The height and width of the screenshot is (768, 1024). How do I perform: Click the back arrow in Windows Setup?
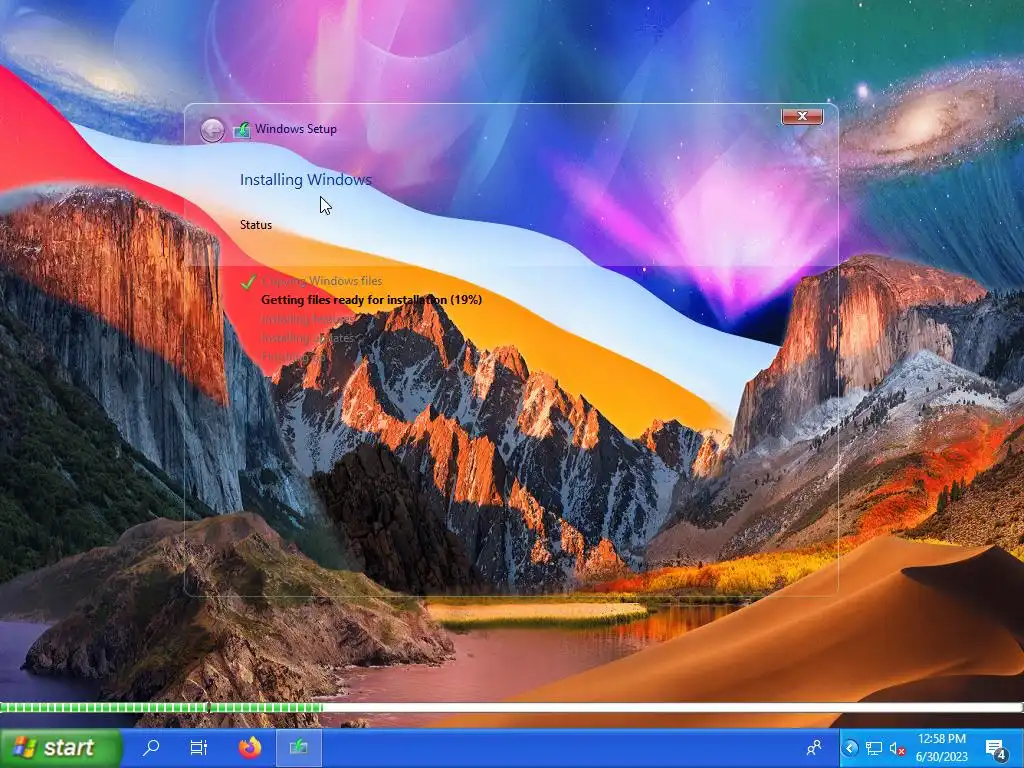pos(212,130)
